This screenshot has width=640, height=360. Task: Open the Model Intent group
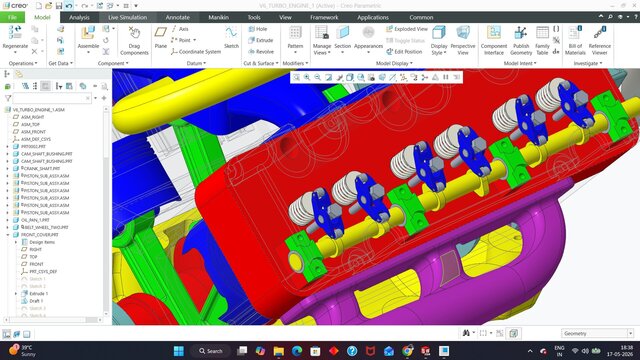tap(520, 63)
